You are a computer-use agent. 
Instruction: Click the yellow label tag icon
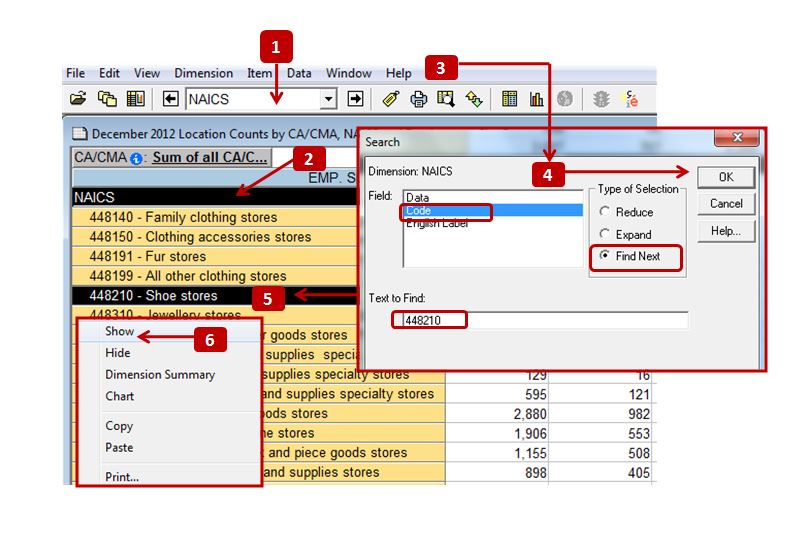[x=391, y=99]
